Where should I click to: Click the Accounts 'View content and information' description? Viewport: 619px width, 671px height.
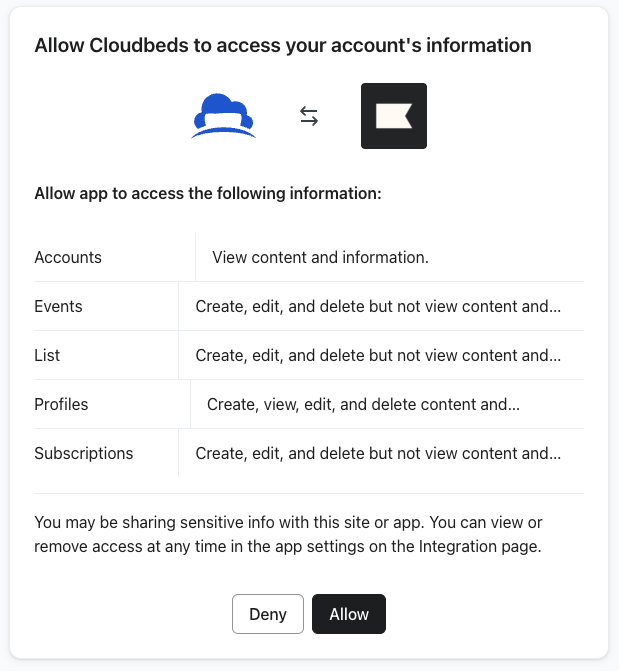click(320, 257)
